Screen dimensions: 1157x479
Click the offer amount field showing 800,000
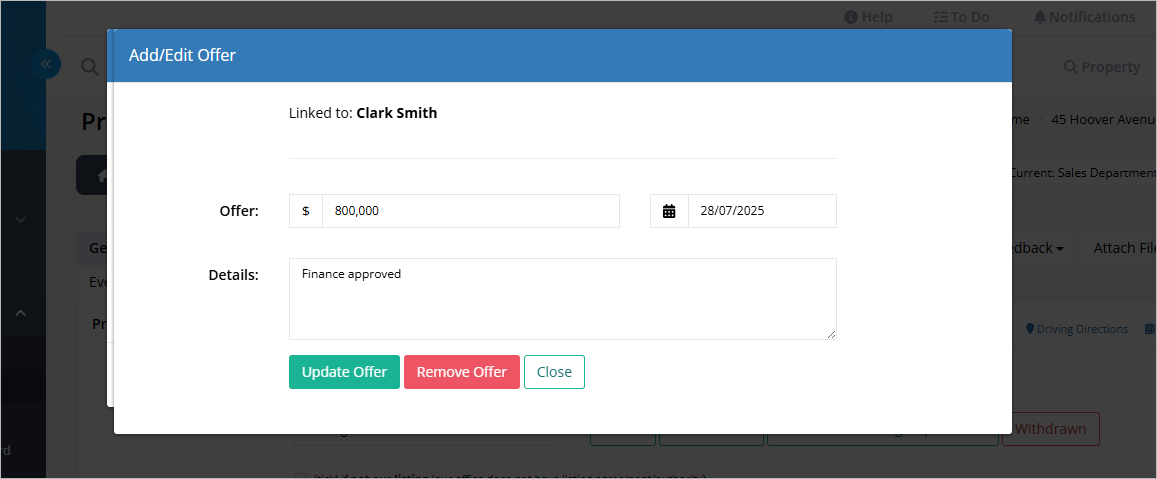[471, 211]
